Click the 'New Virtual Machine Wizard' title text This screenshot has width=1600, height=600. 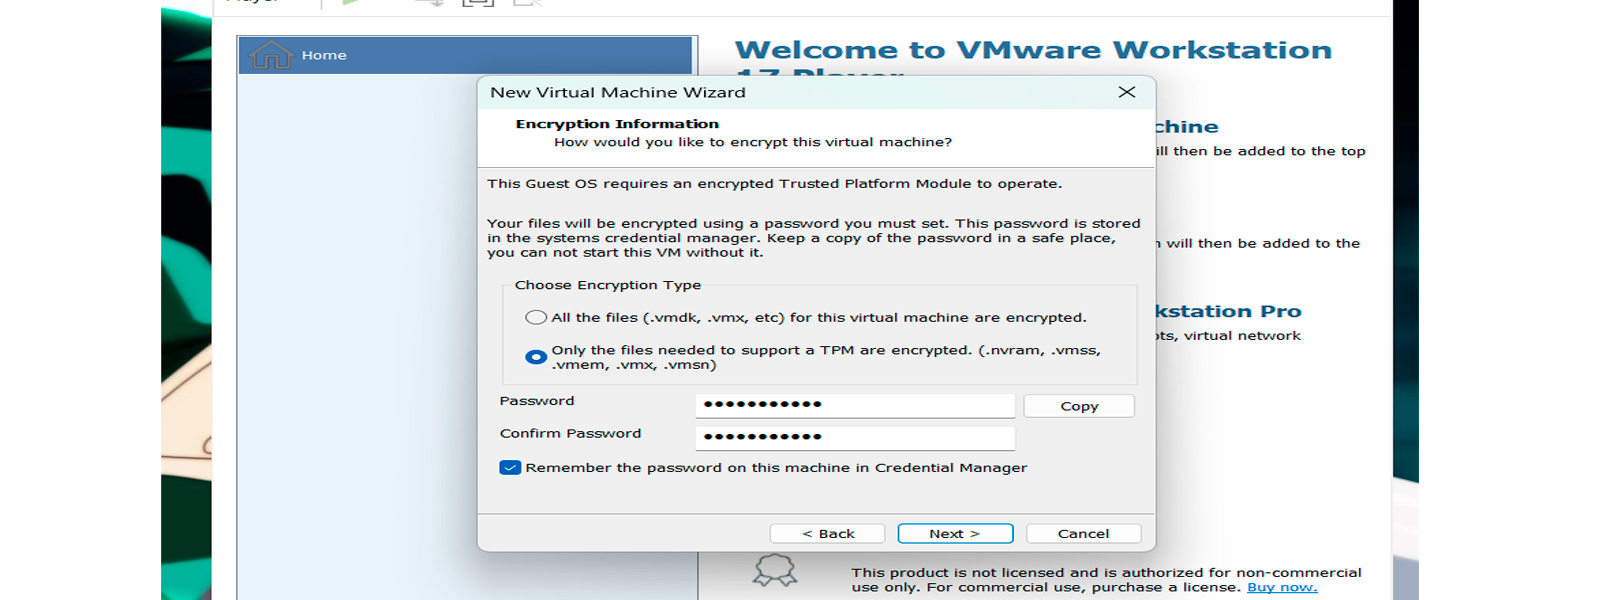(618, 92)
